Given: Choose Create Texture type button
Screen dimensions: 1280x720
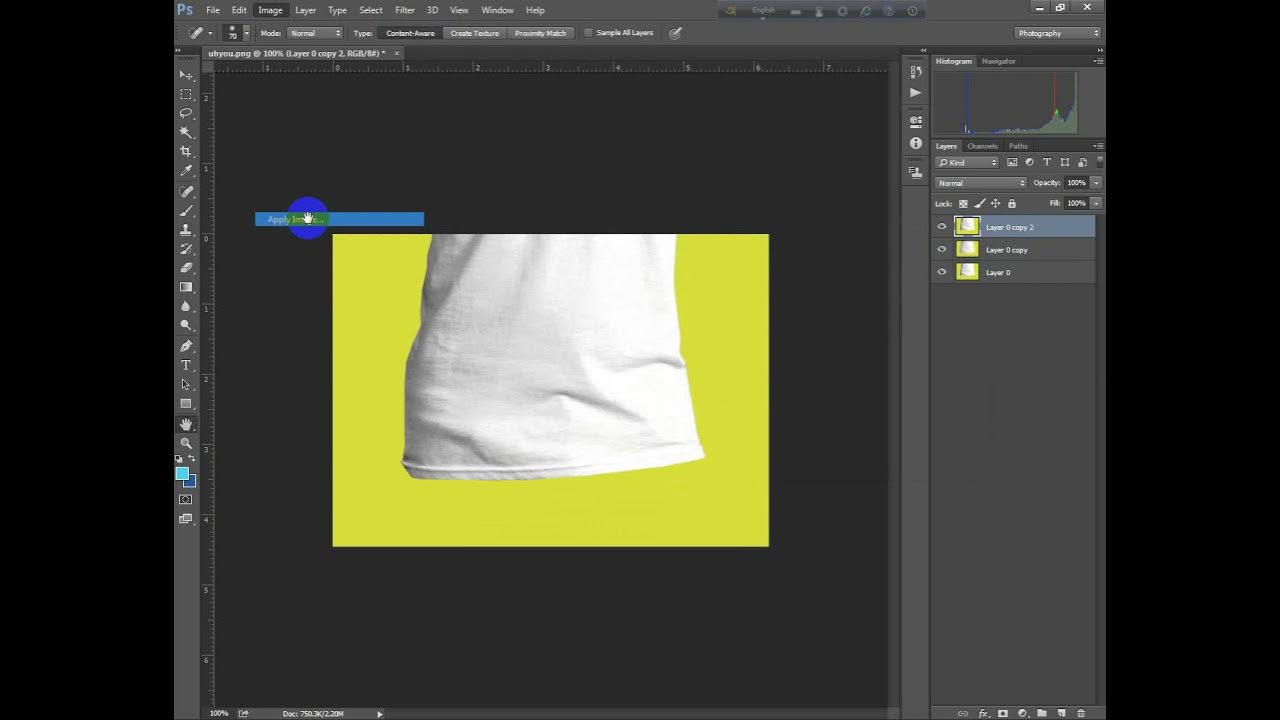Looking at the screenshot, I should point(474,33).
